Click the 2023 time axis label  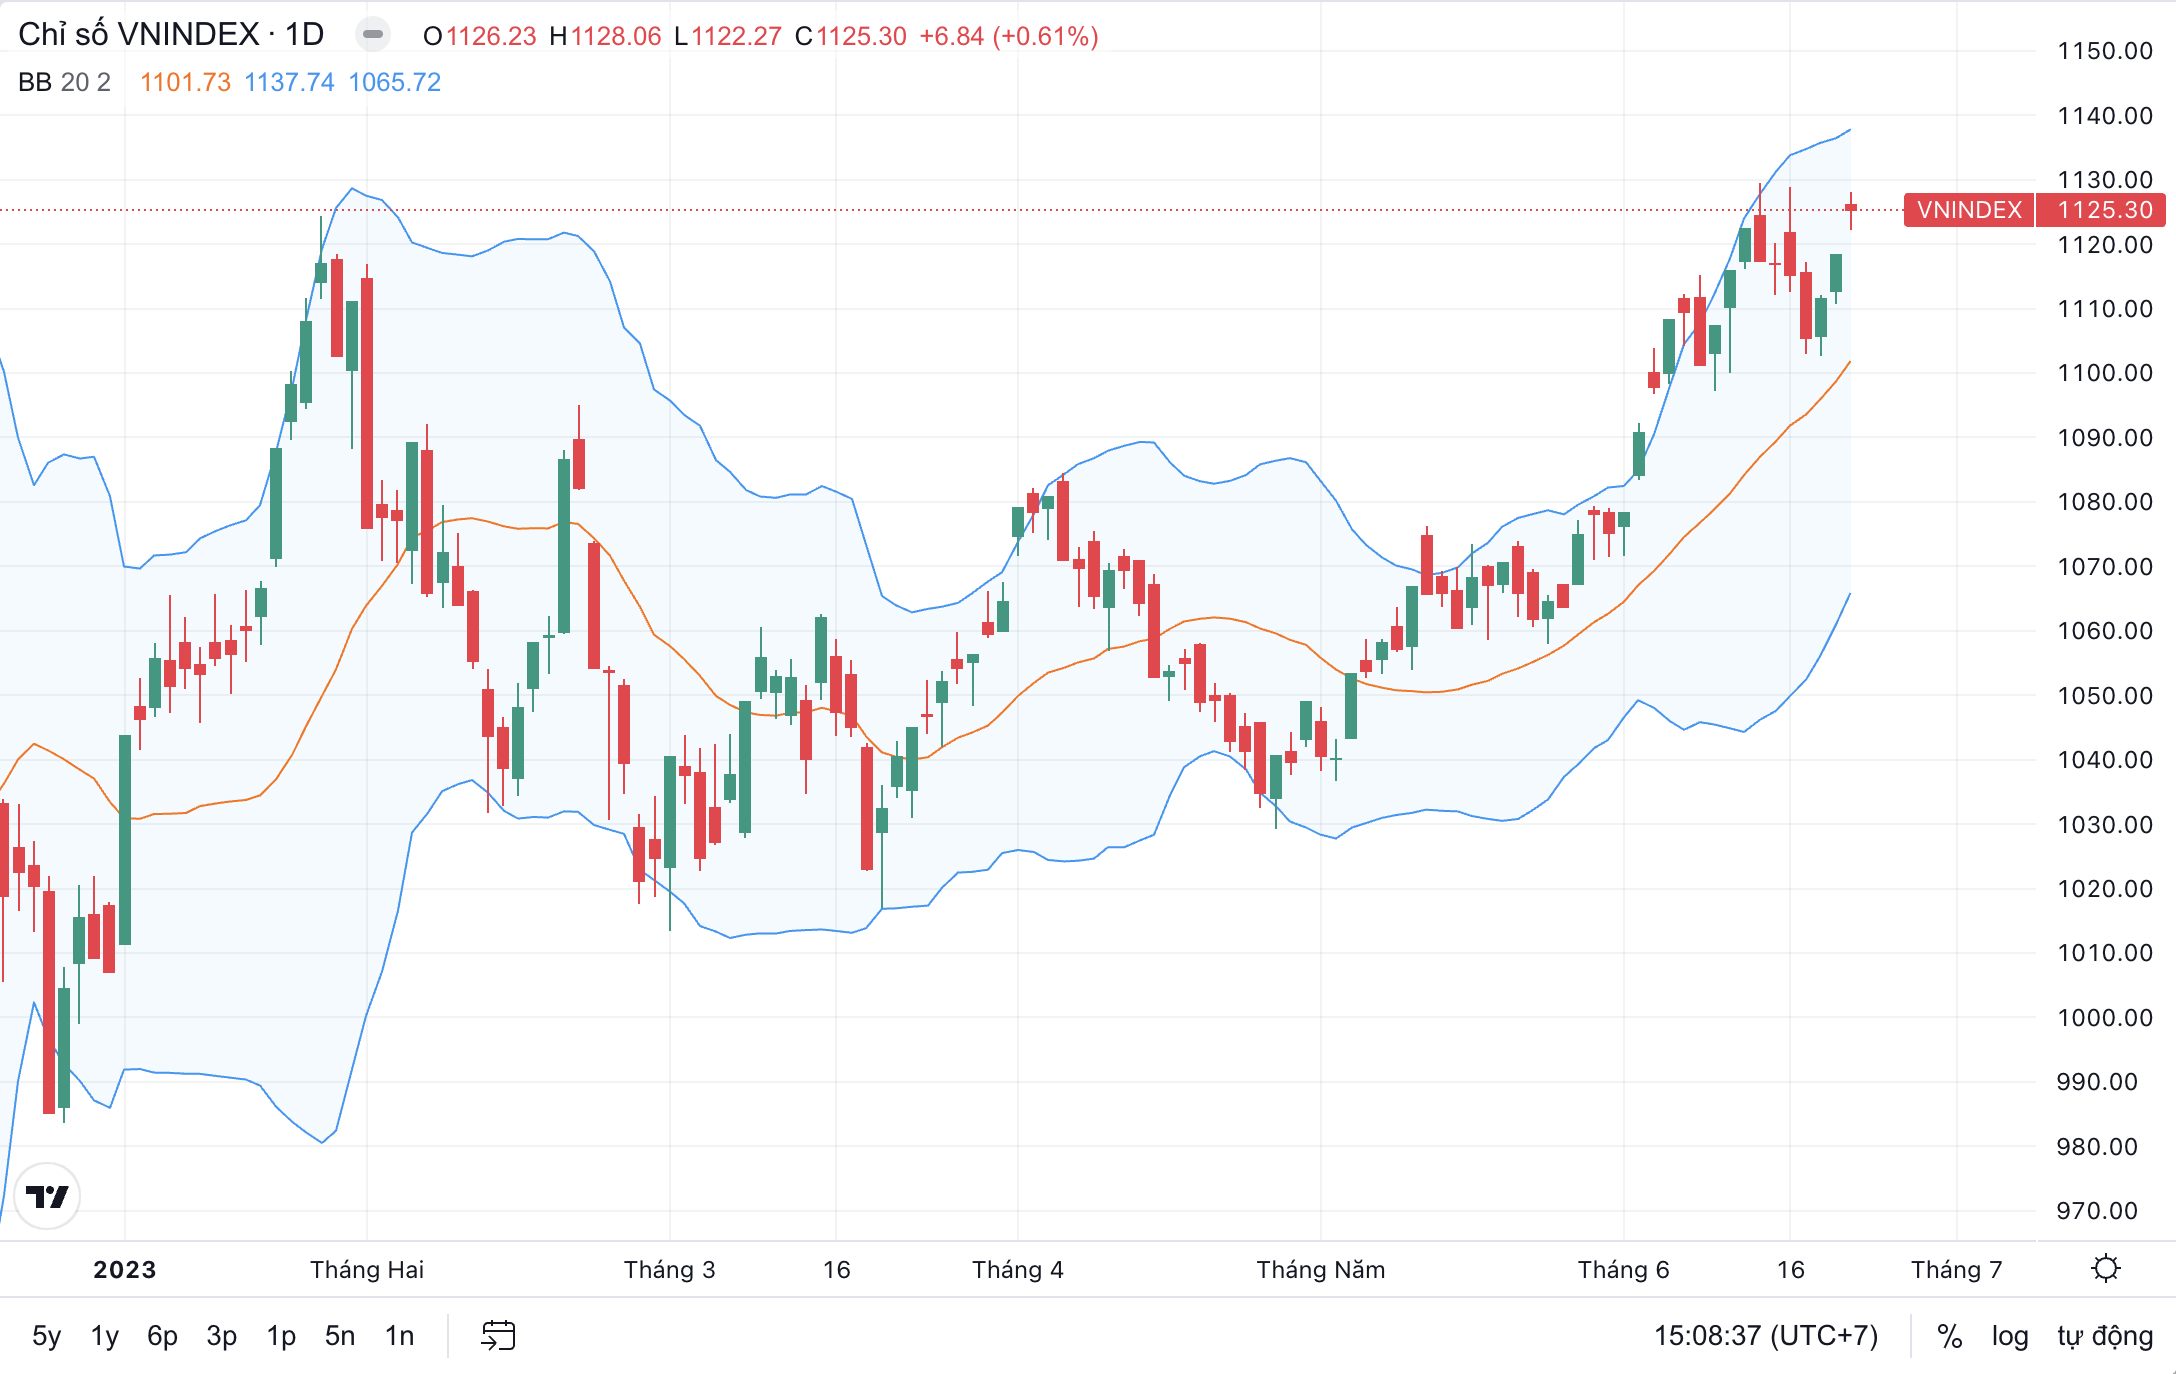coord(125,1270)
